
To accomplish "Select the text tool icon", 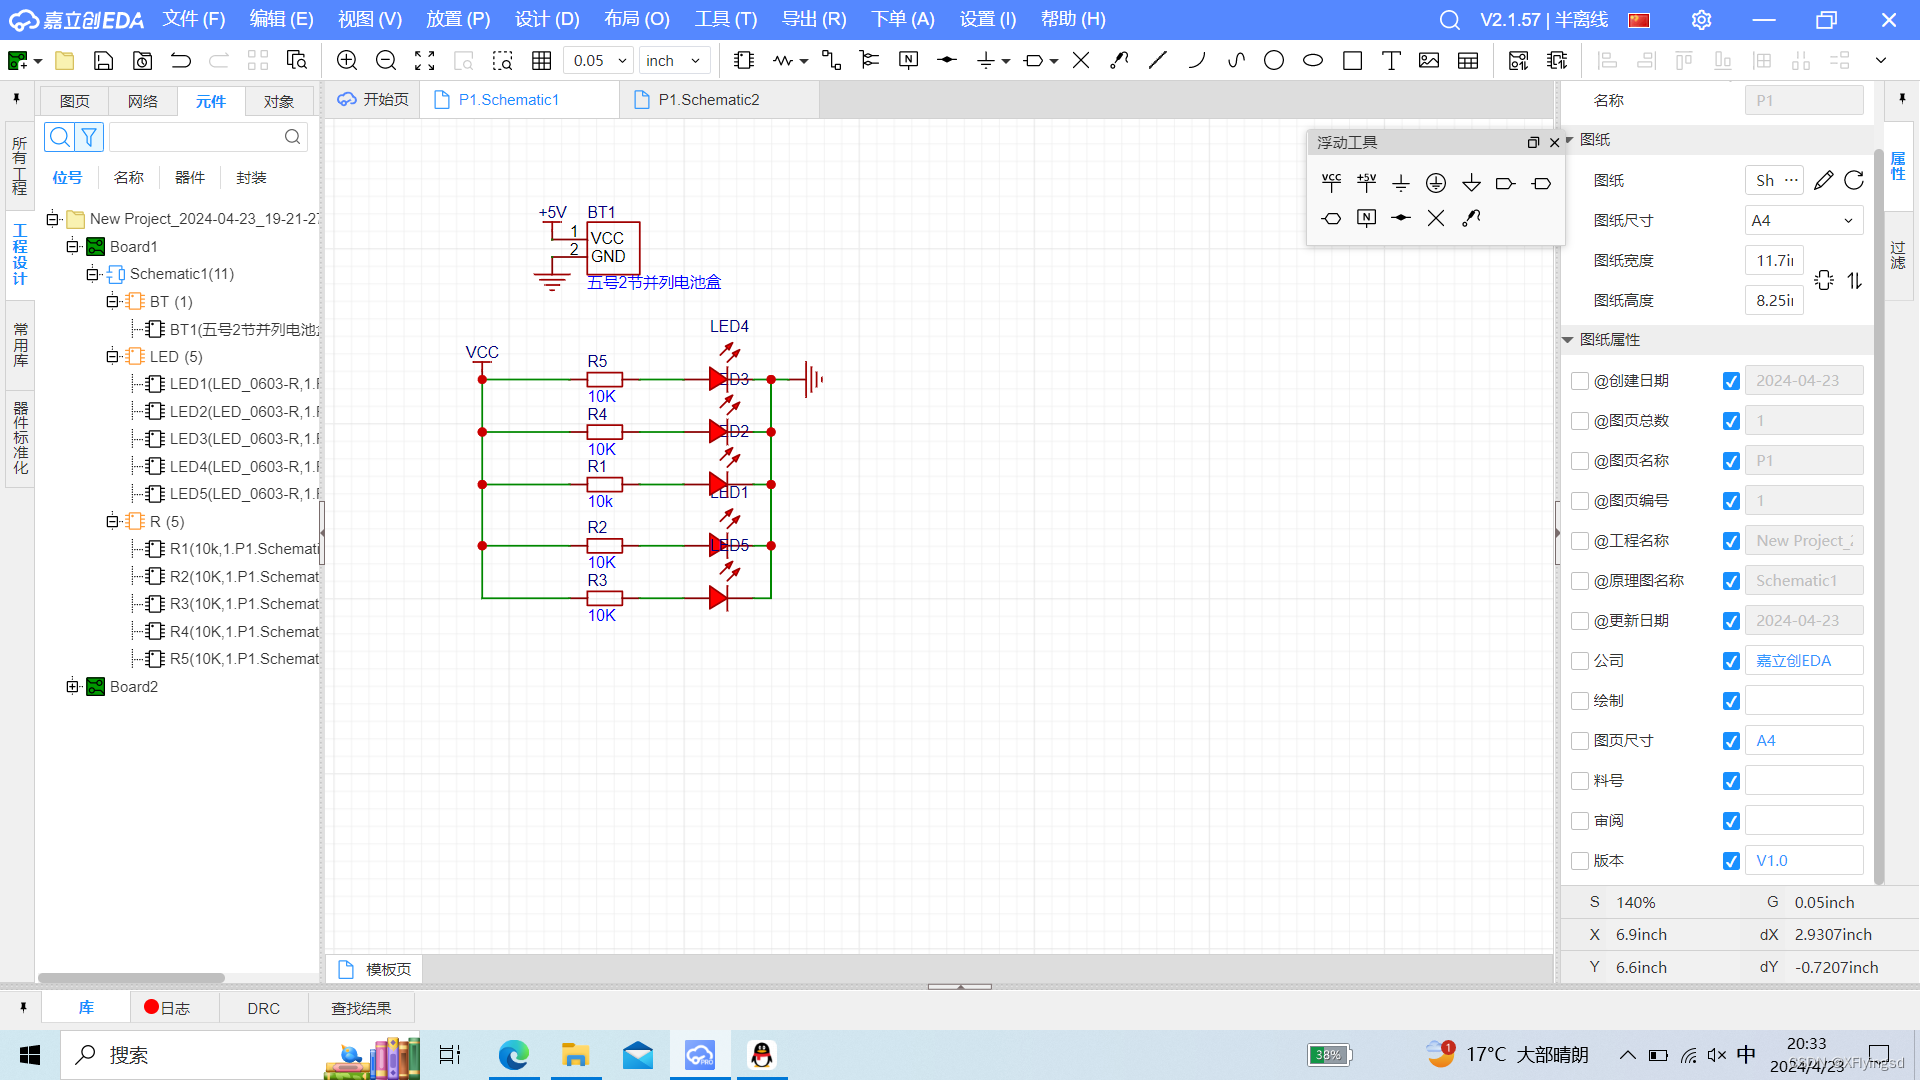I will coord(1391,61).
